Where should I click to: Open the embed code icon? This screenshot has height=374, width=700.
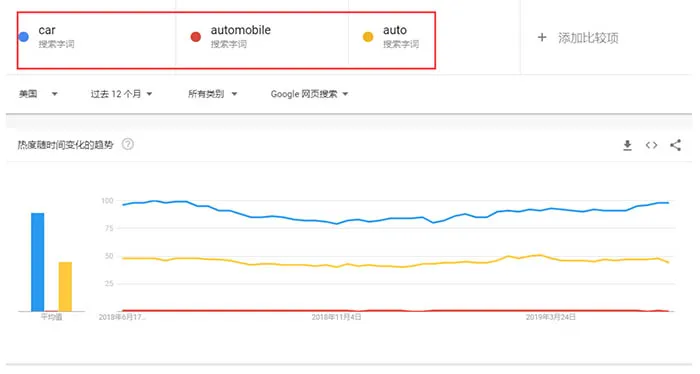(651, 145)
